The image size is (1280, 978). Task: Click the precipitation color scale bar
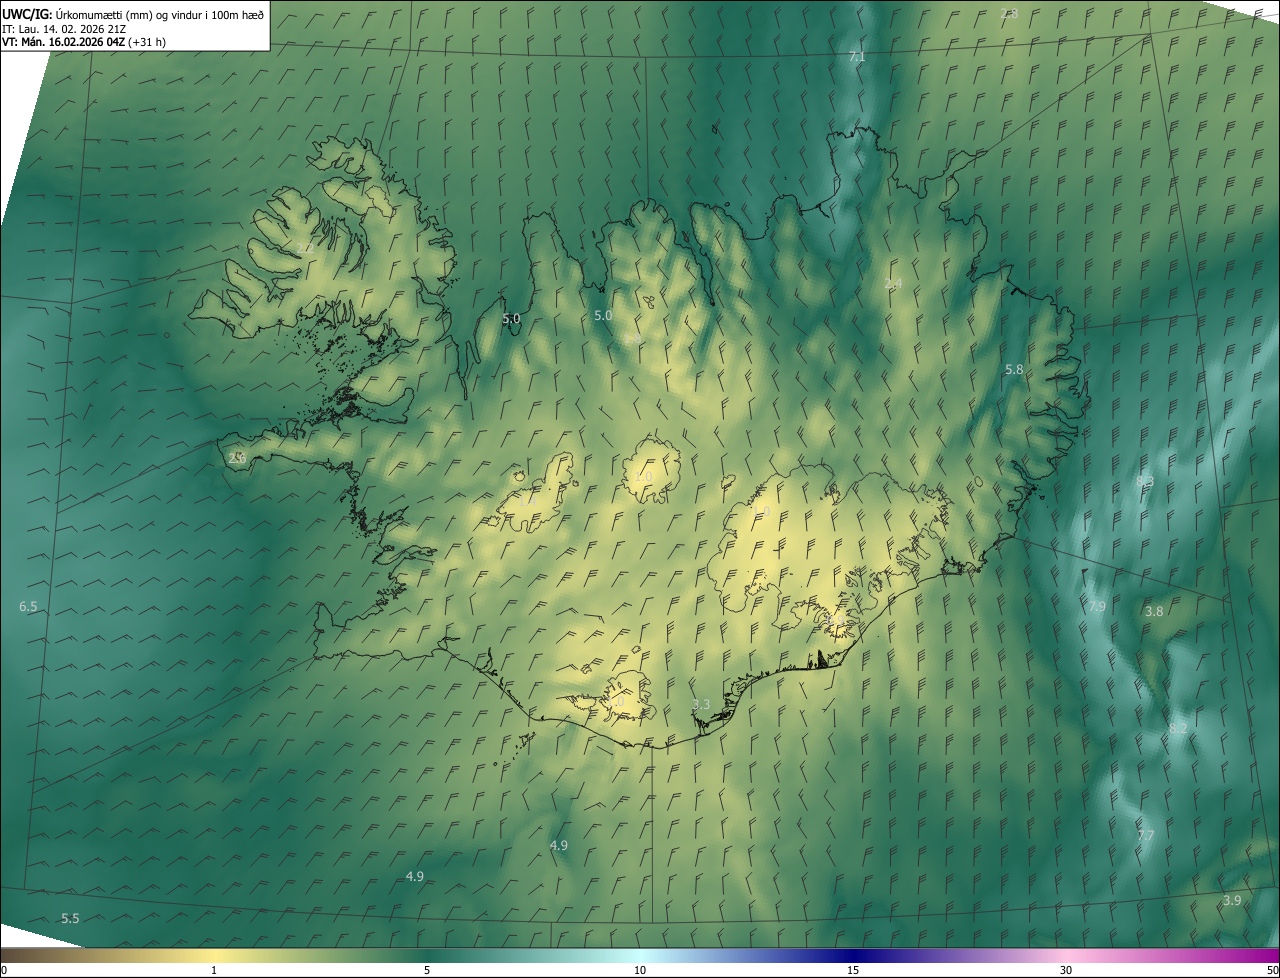(640, 956)
